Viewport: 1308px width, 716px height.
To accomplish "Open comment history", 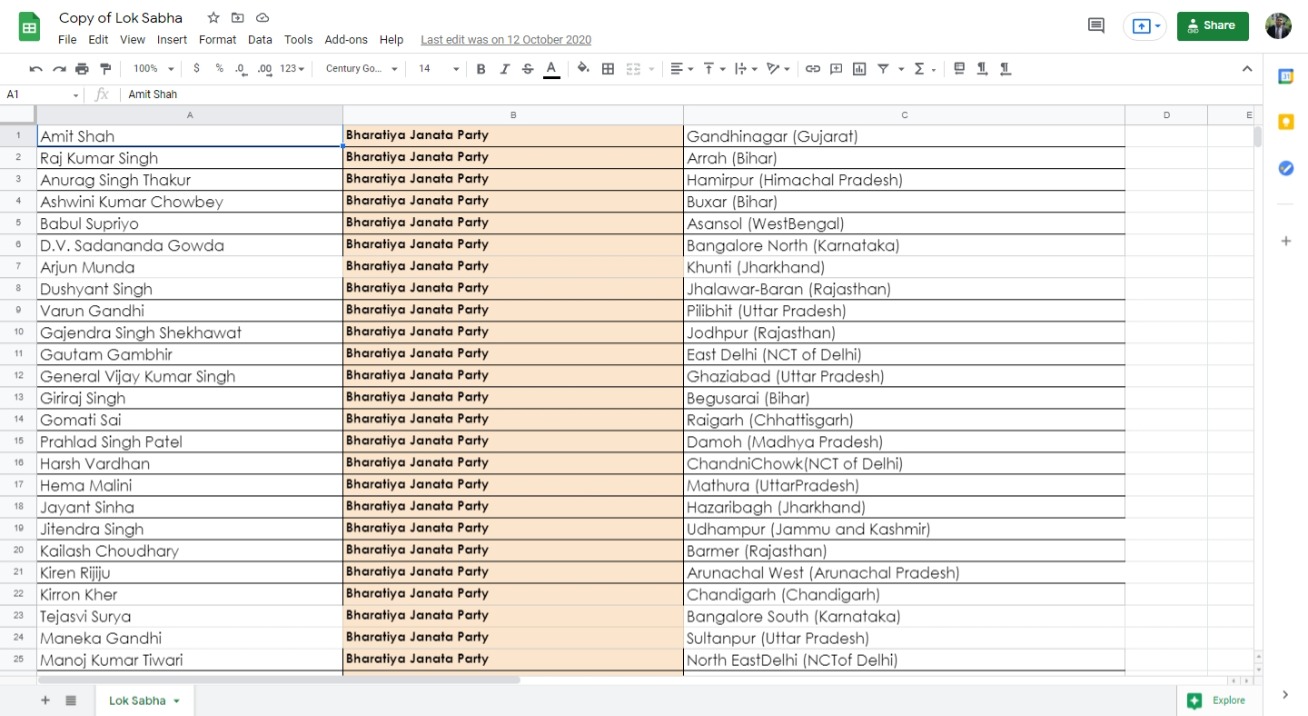I will click(1096, 26).
